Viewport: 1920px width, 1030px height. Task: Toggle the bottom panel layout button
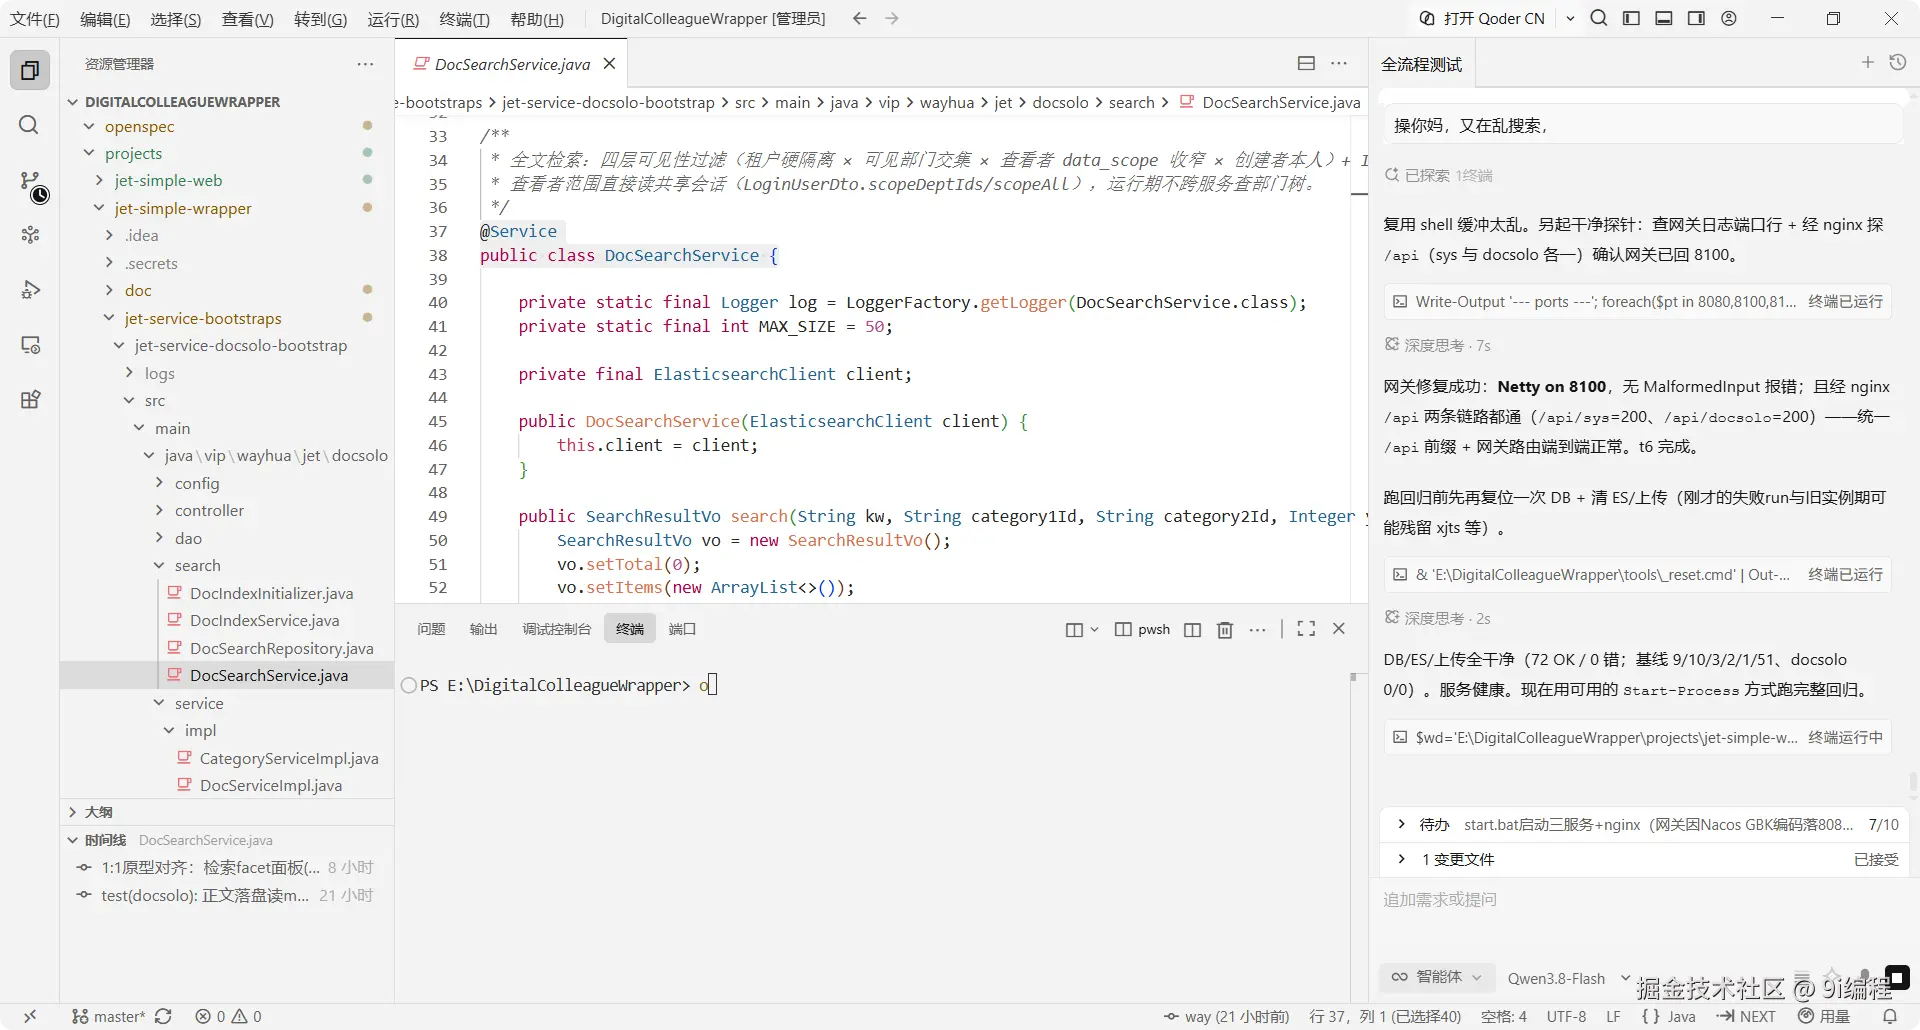pos(1664,18)
